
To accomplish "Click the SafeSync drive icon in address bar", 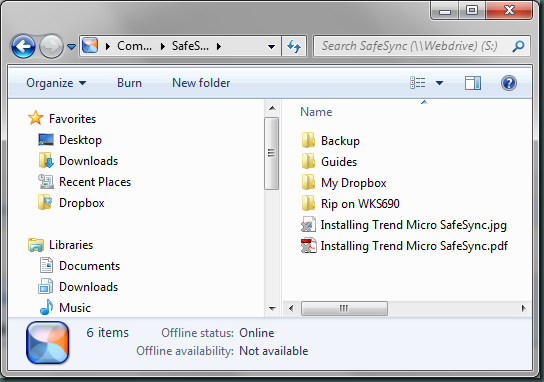I will pyautogui.click(x=90, y=45).
